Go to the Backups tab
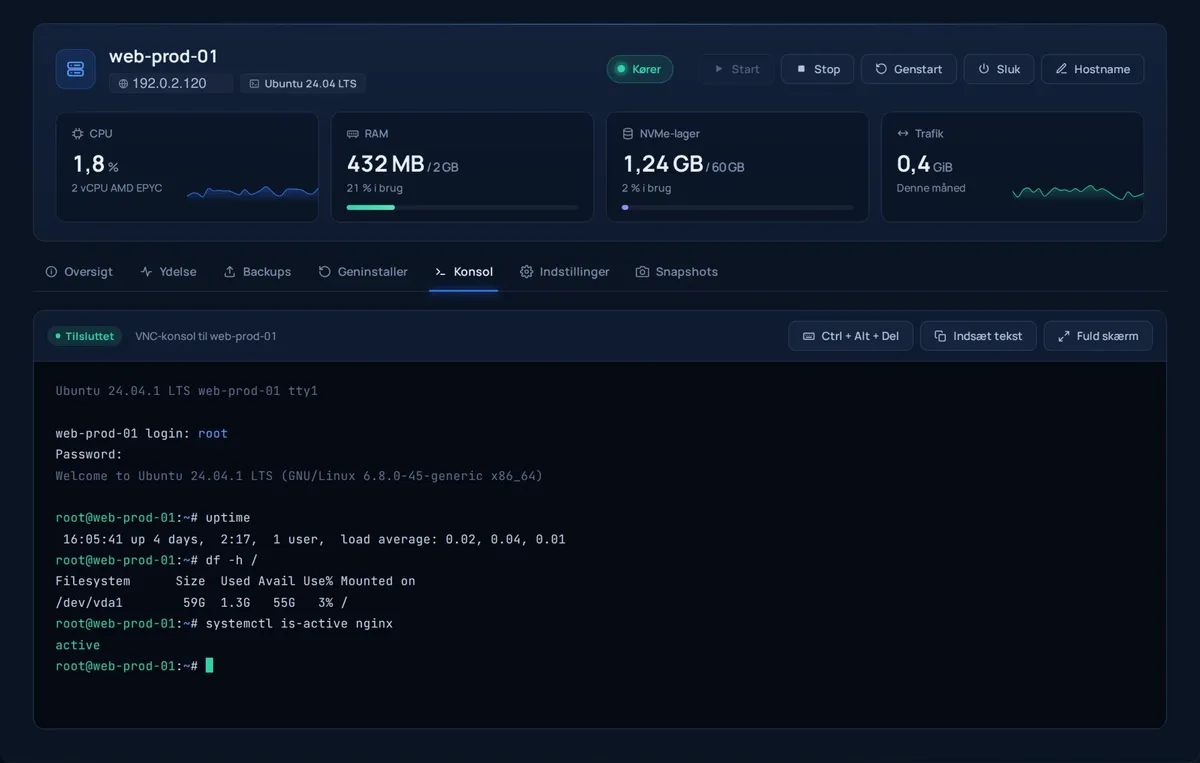 258,272
